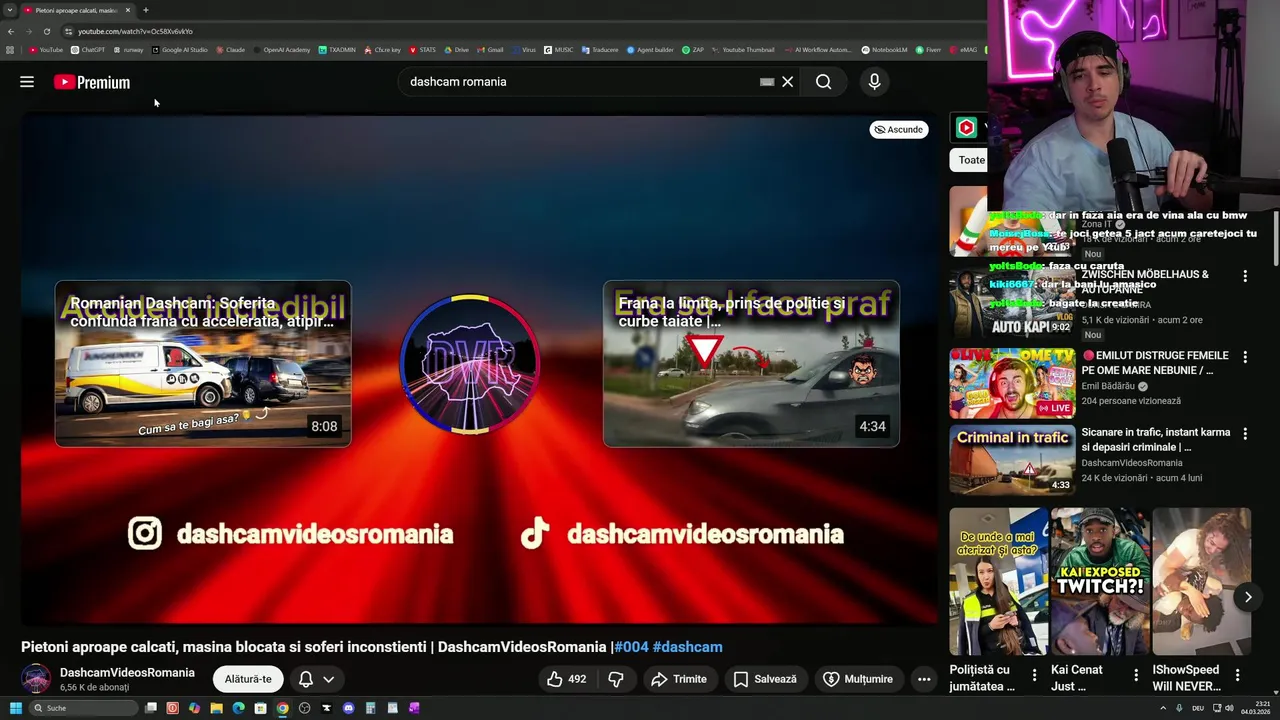Open on-screen keyboard icon in search box
Screen dimensions: 1280x720
point(767,82)
